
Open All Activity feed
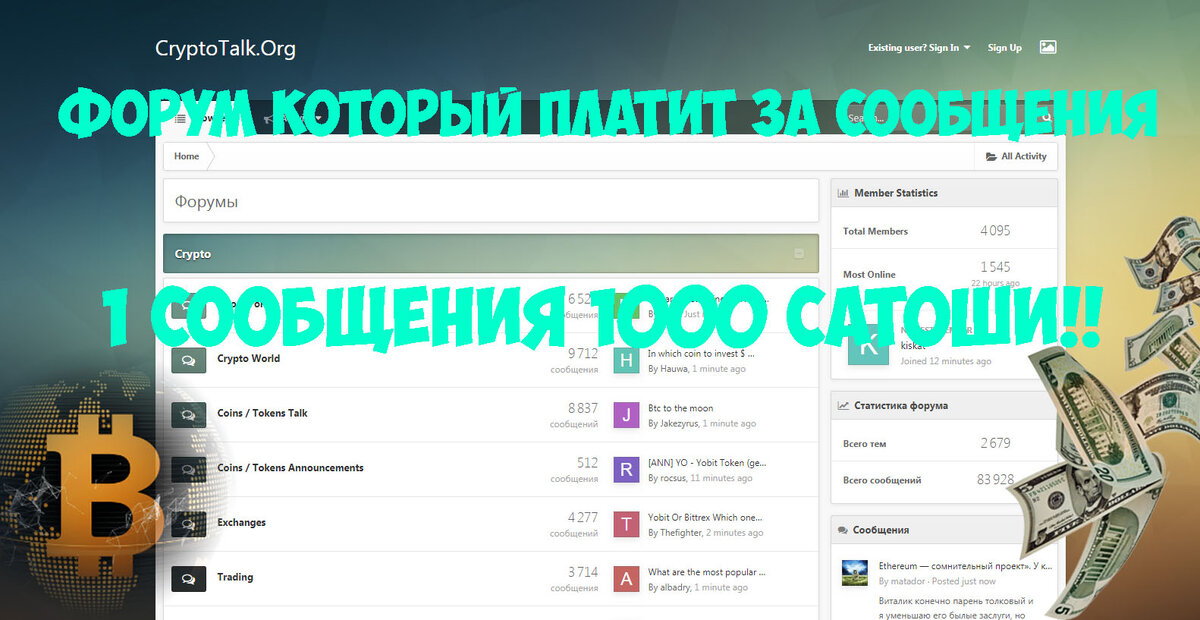click(1016, 156)
